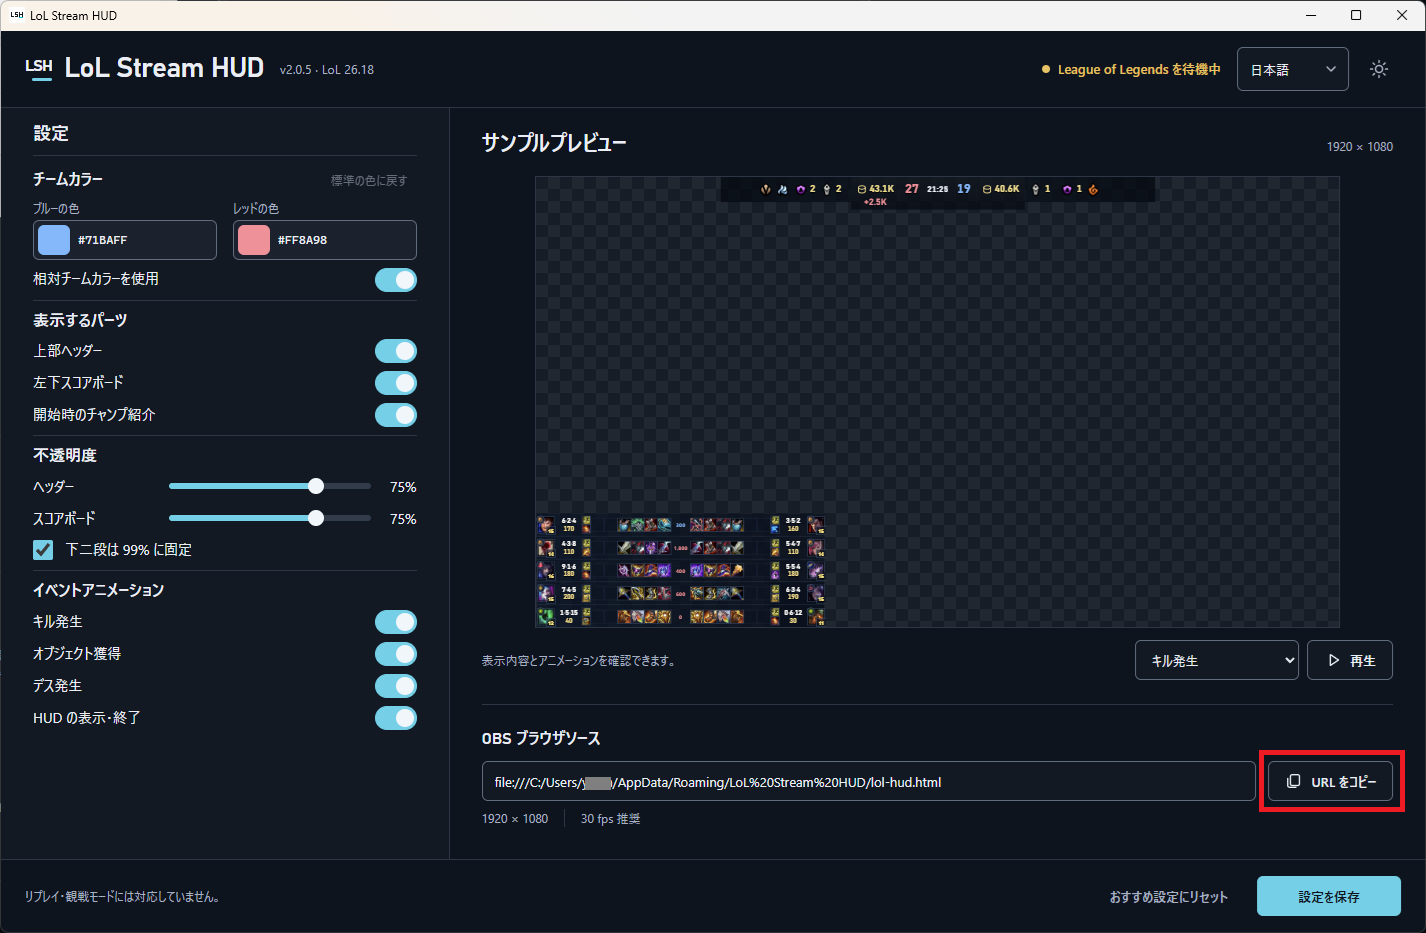
Task: Click the 表示するパーツ section heading
Action: 80,320
